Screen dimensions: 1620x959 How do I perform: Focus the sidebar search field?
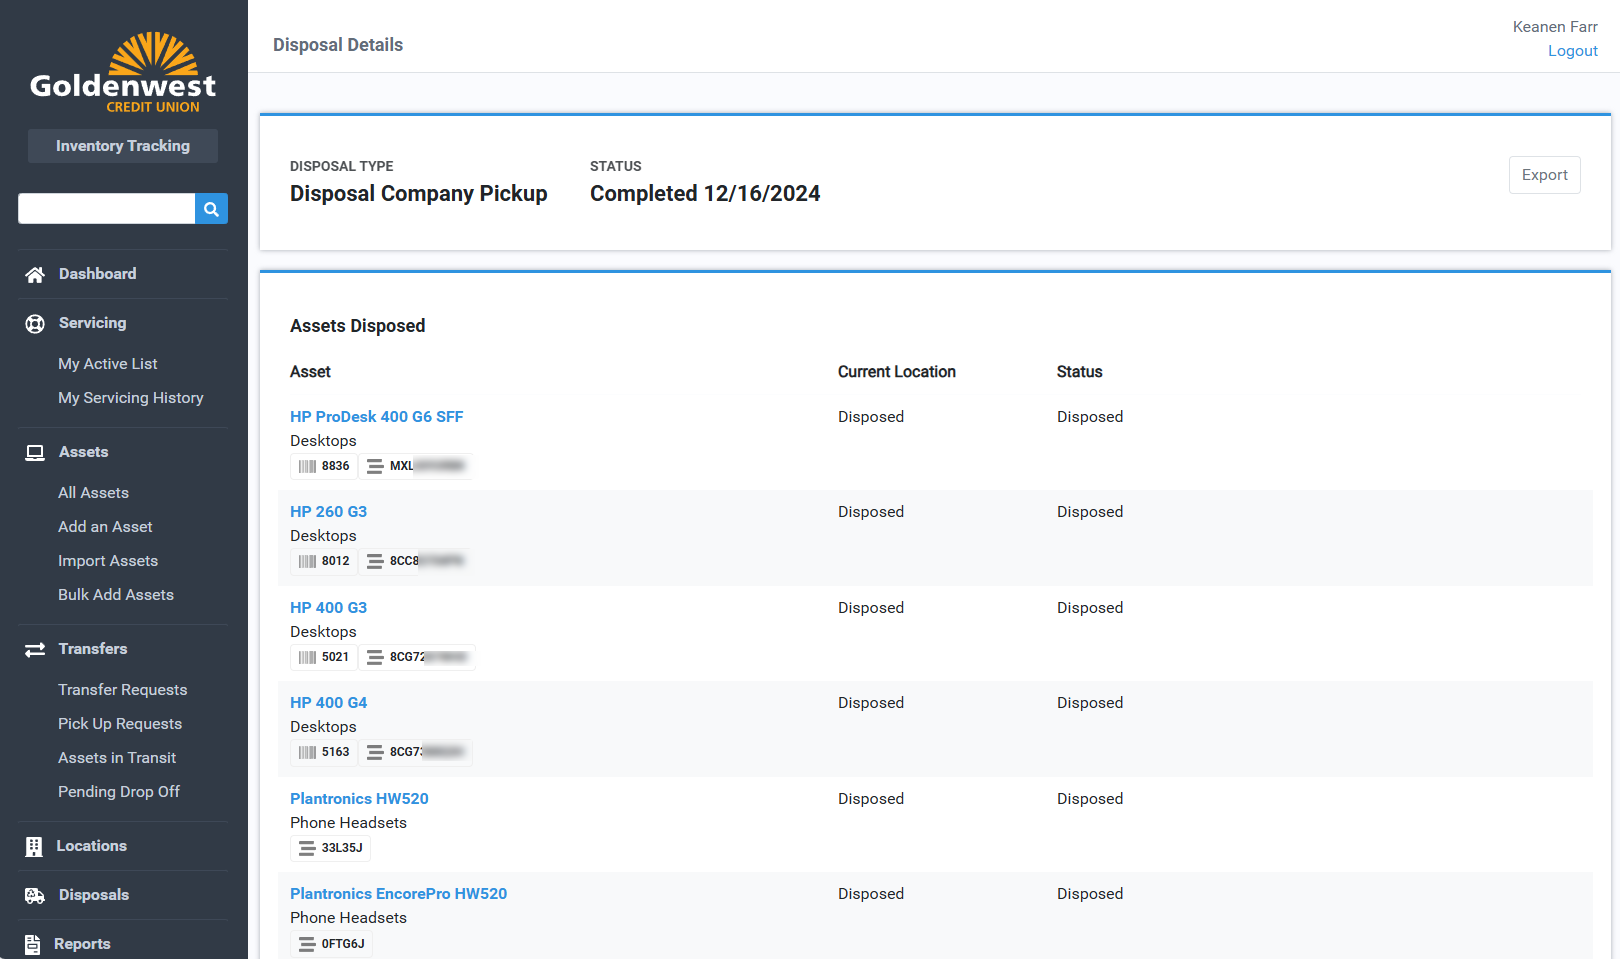coord(106,209)
